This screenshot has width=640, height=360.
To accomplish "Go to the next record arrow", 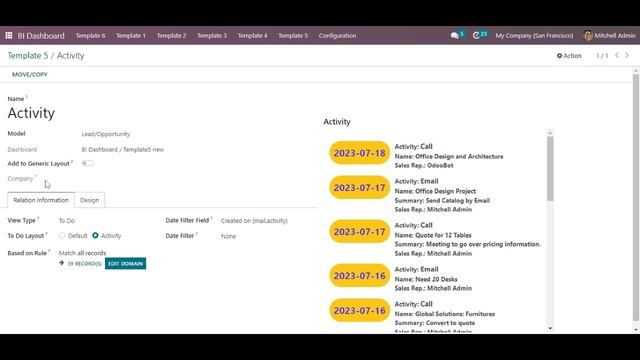I will tap(627, 55).
